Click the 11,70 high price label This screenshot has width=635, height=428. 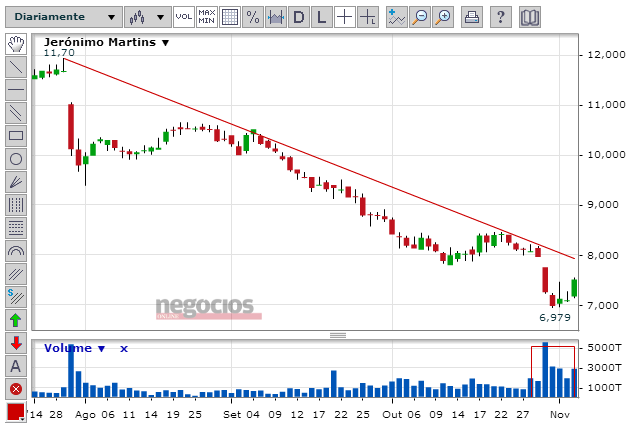click(x=59, y=53)
